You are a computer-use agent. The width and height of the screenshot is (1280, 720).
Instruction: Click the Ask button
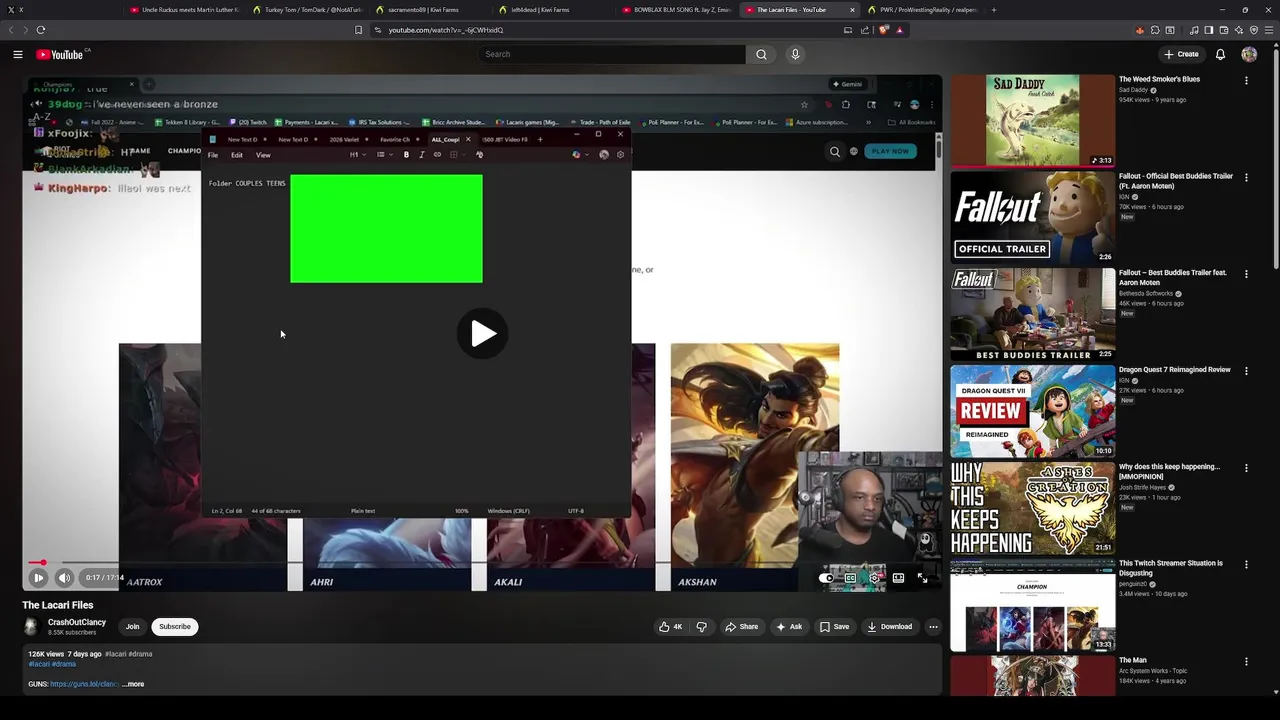tap(789, 627)
